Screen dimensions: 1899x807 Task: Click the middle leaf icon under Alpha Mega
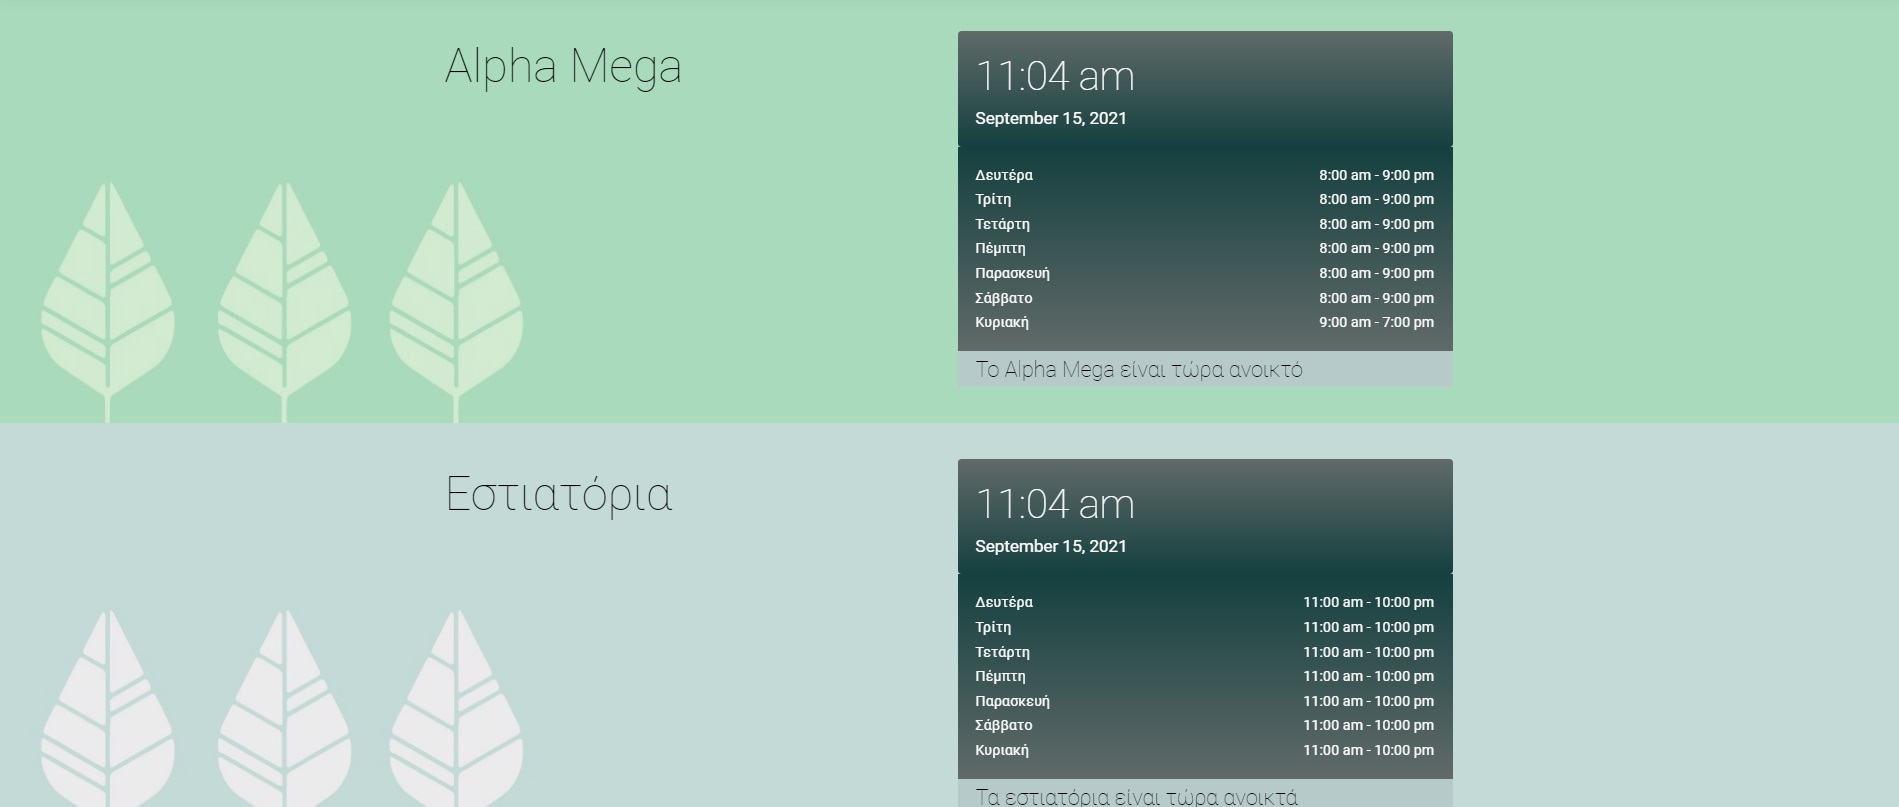(x=284, y=295)
